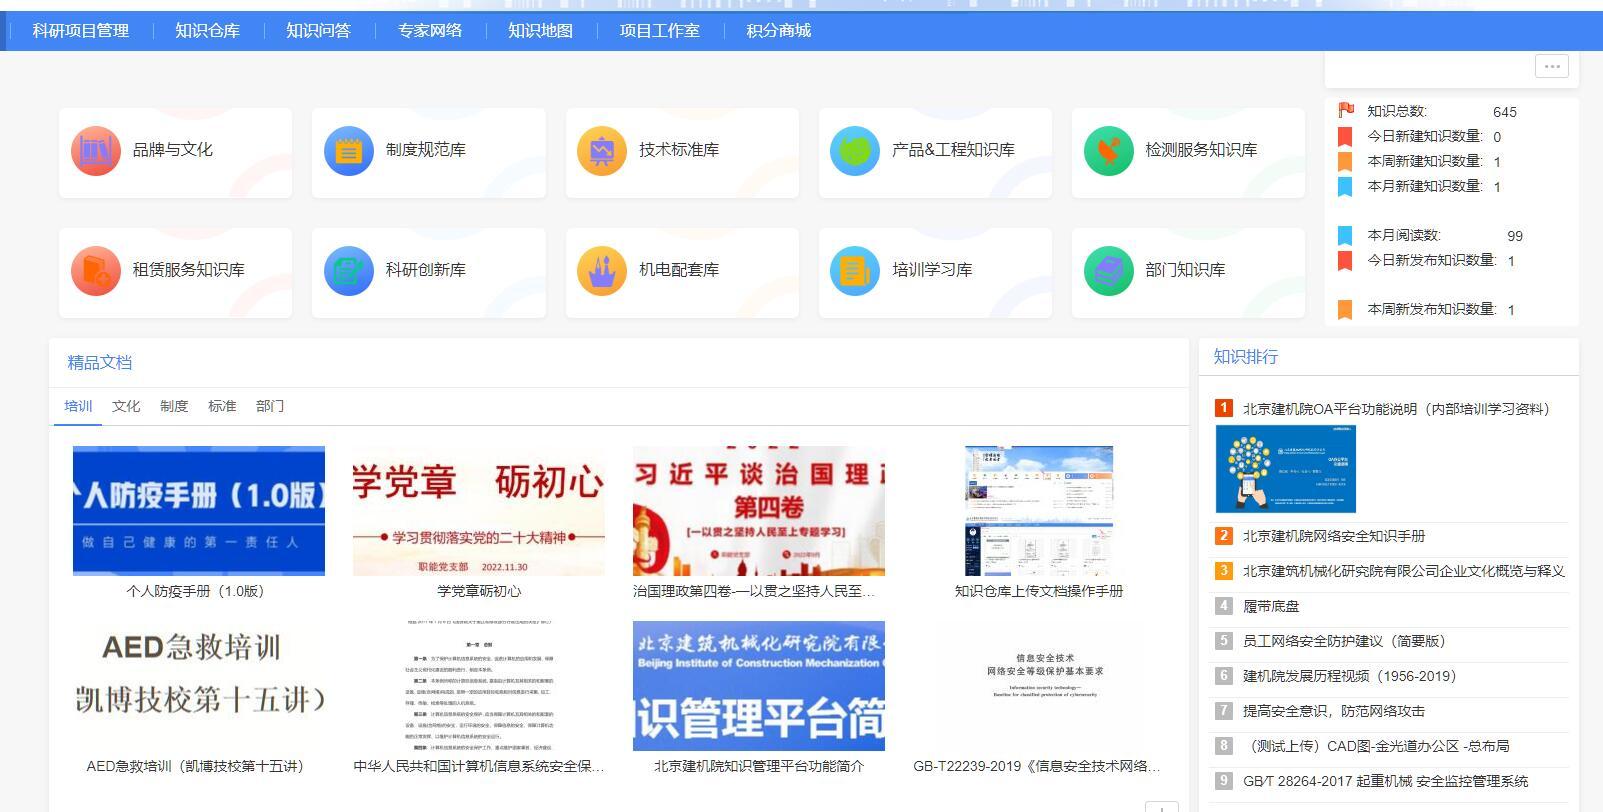Open the 机电配套库 icon

tap(602, 271)
